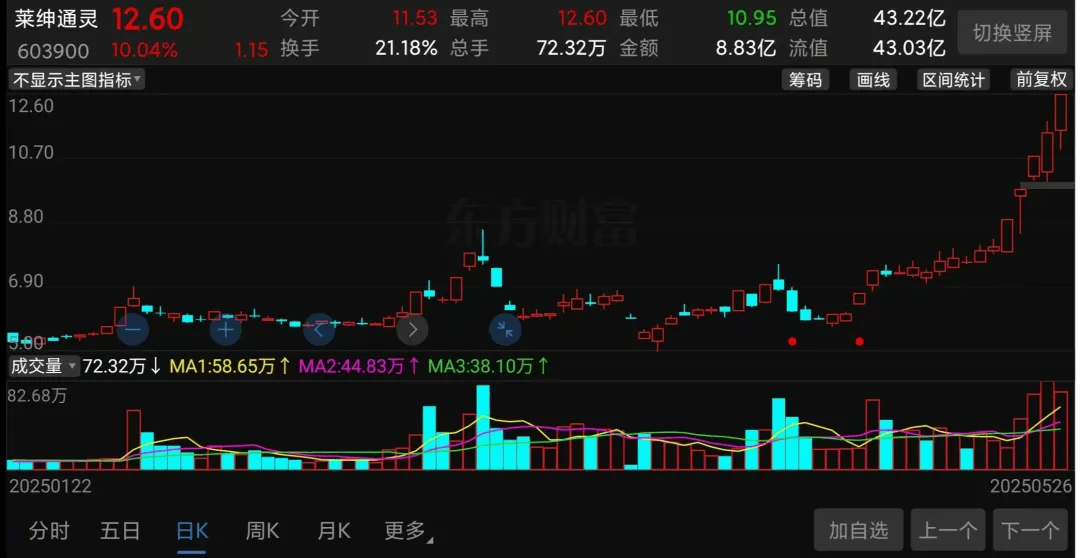
Task: Select the 日K tab
Action: (x=191, y=530)
